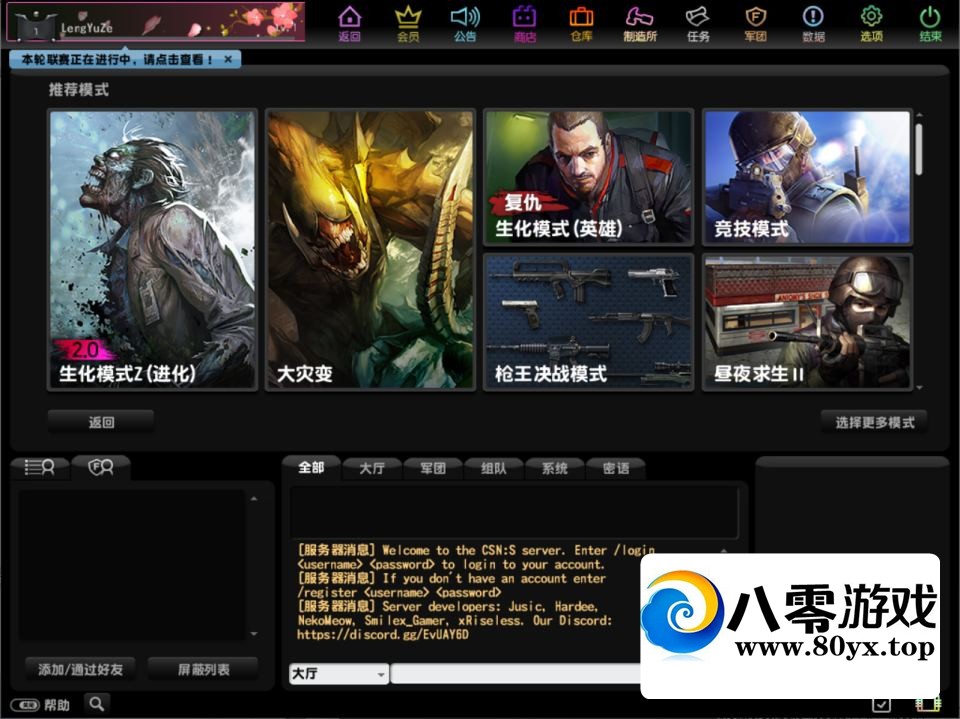Select the 大灾变 mode card
Screen dimensions: 960x719
(x=370, y=249)
